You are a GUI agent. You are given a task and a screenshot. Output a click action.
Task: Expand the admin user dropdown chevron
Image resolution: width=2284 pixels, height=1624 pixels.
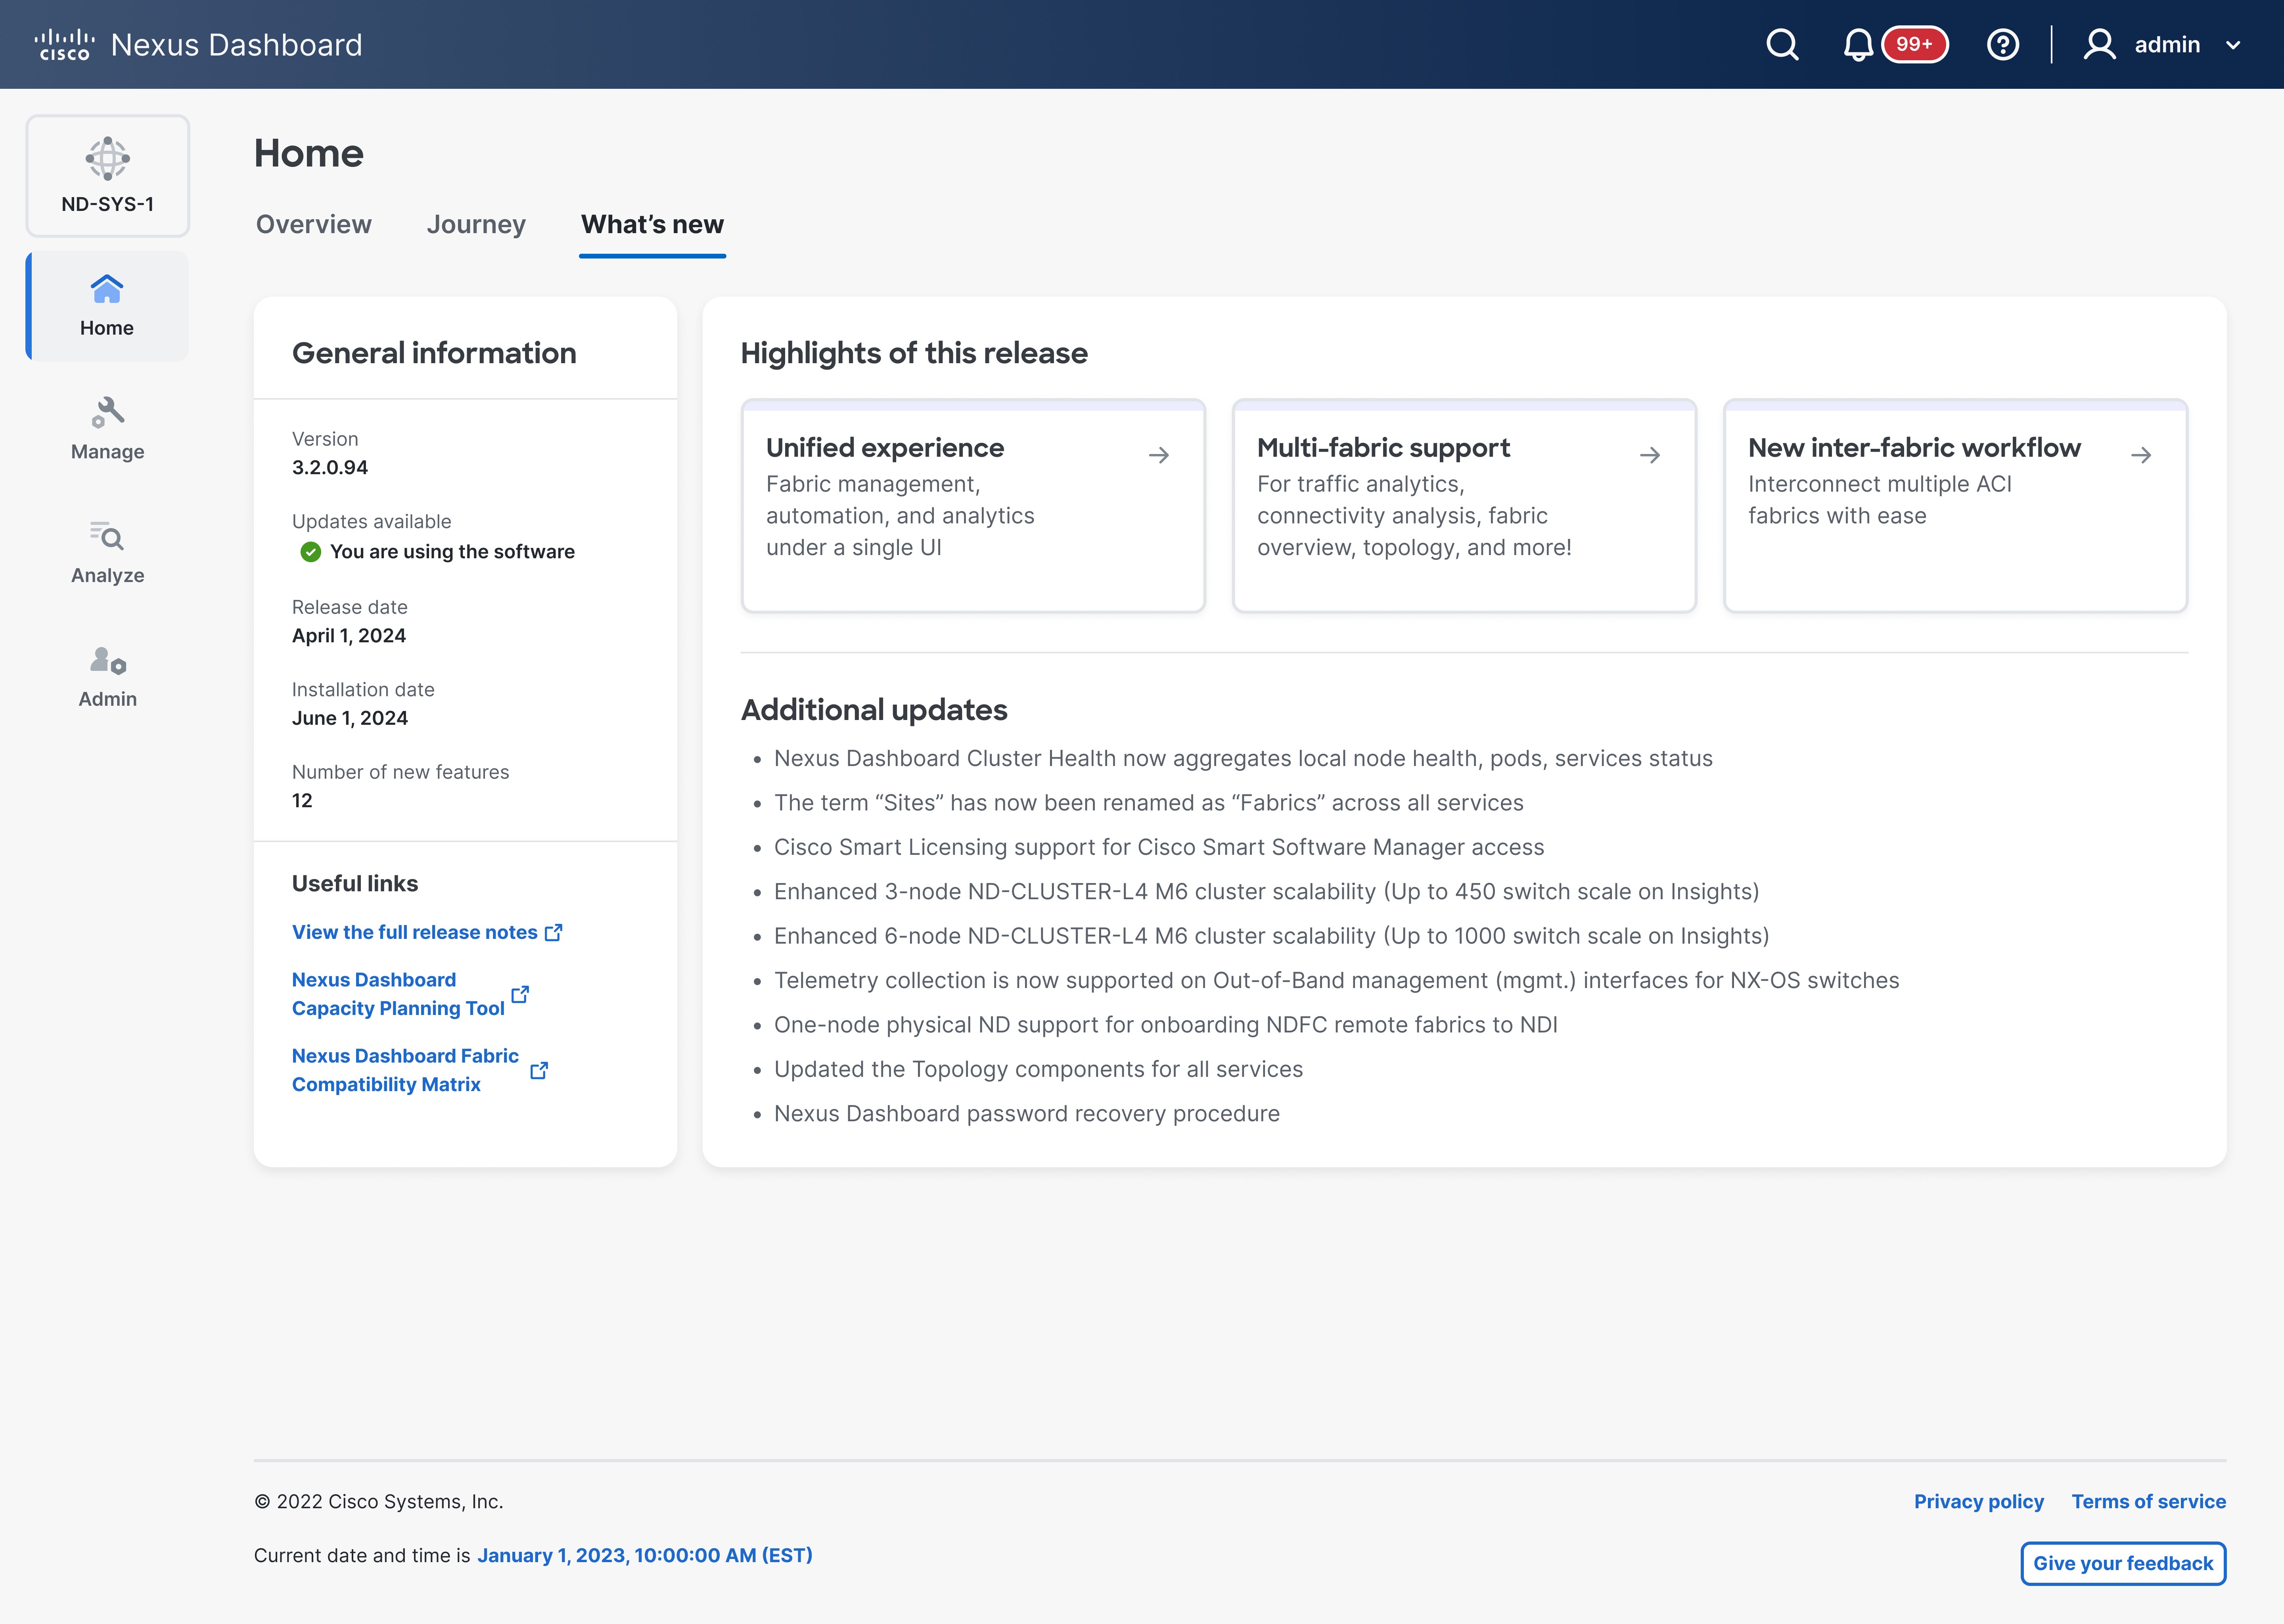click(x=2233, y=45)
